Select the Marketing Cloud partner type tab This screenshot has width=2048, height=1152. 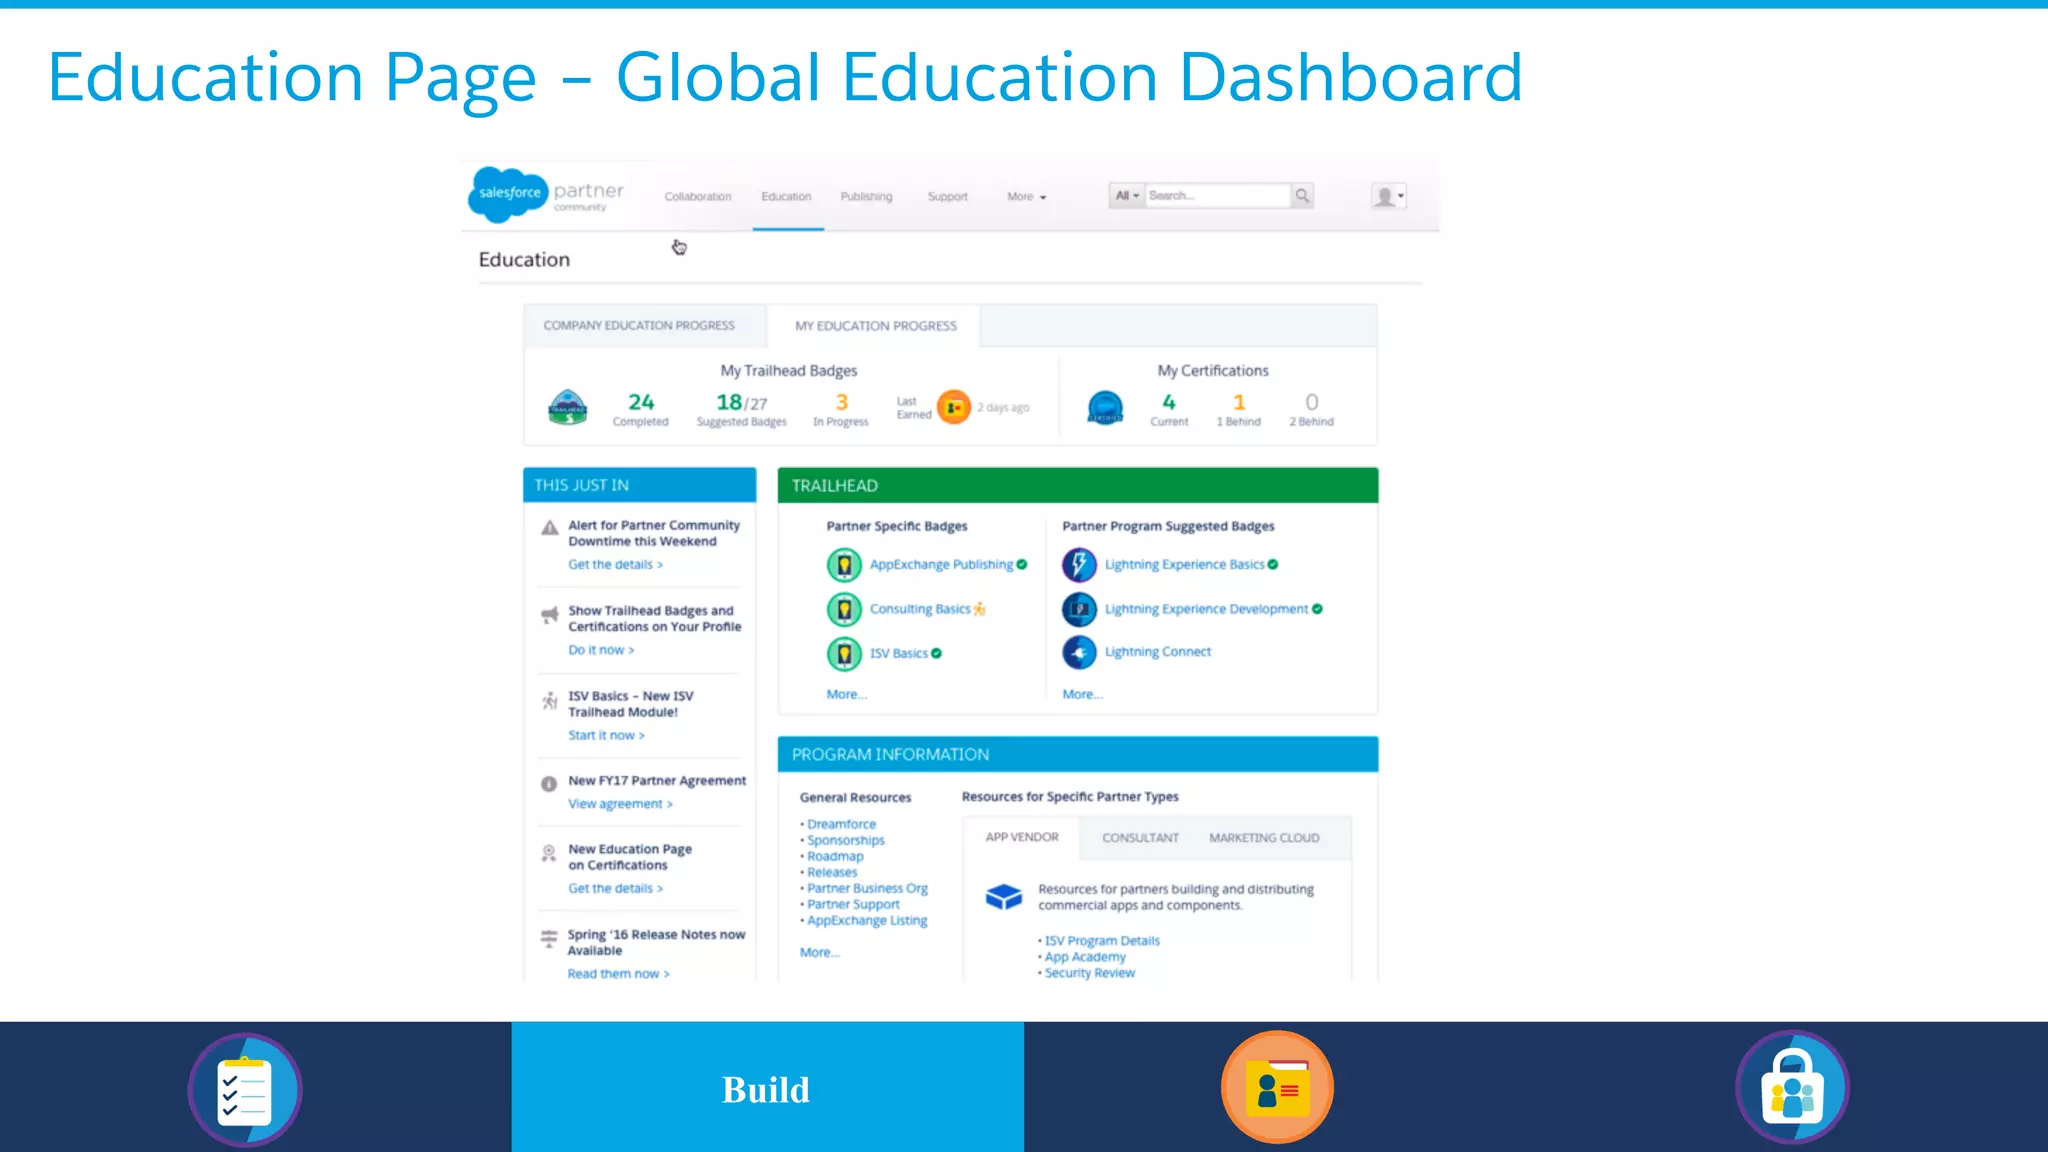[x=1264, y=838]
